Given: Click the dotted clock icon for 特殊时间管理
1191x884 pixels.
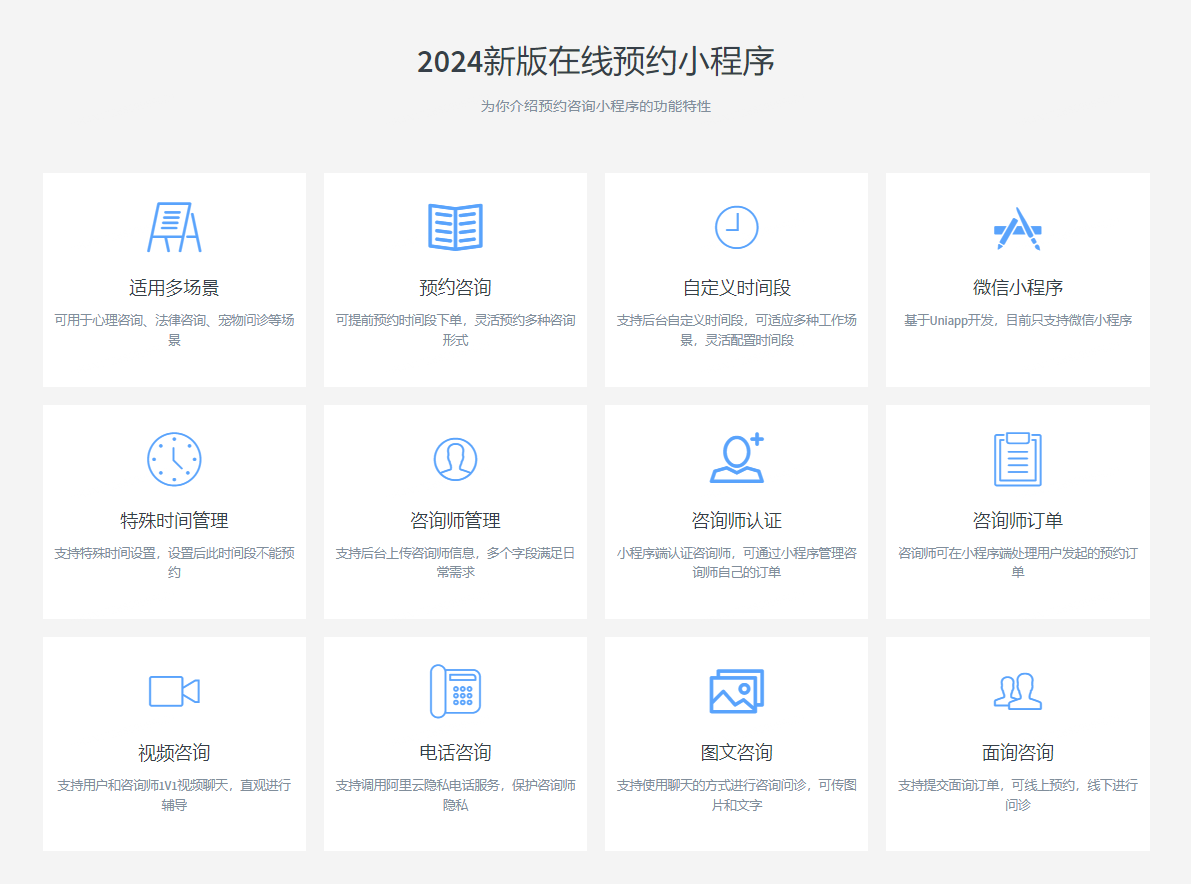Looking at the screenshot, I should (x=174, y=459).
